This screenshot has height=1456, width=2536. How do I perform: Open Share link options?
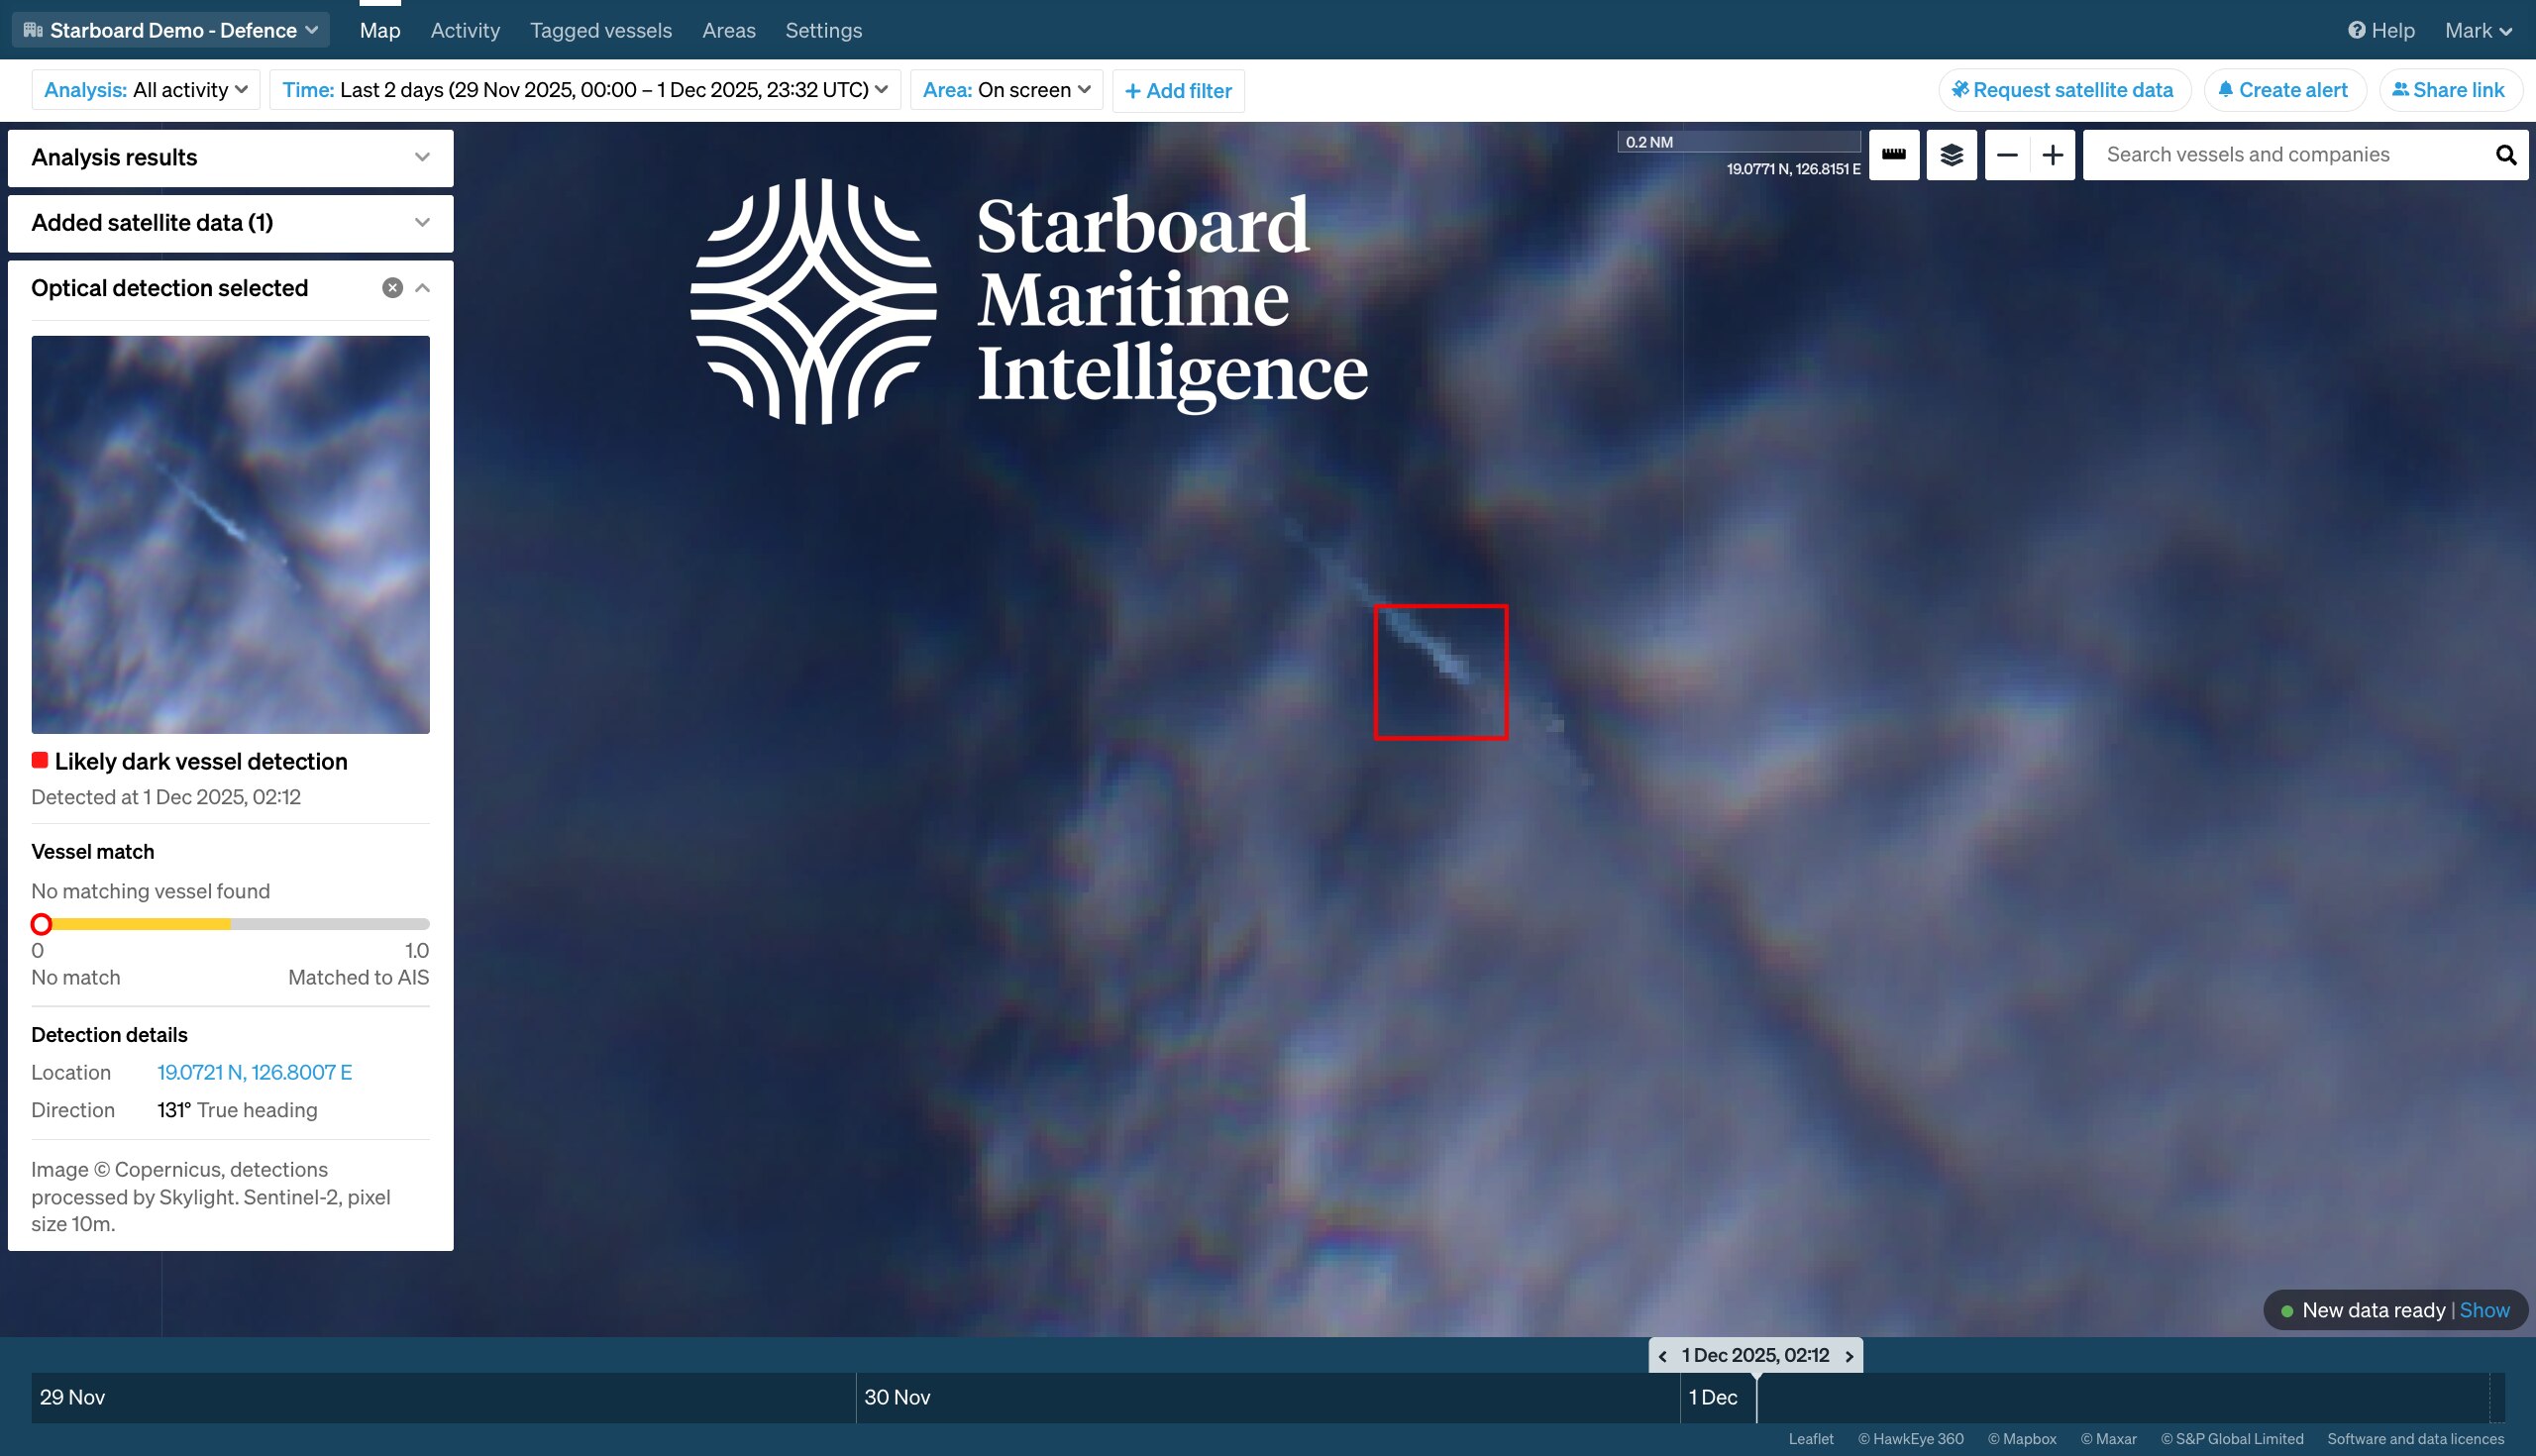2449,90
